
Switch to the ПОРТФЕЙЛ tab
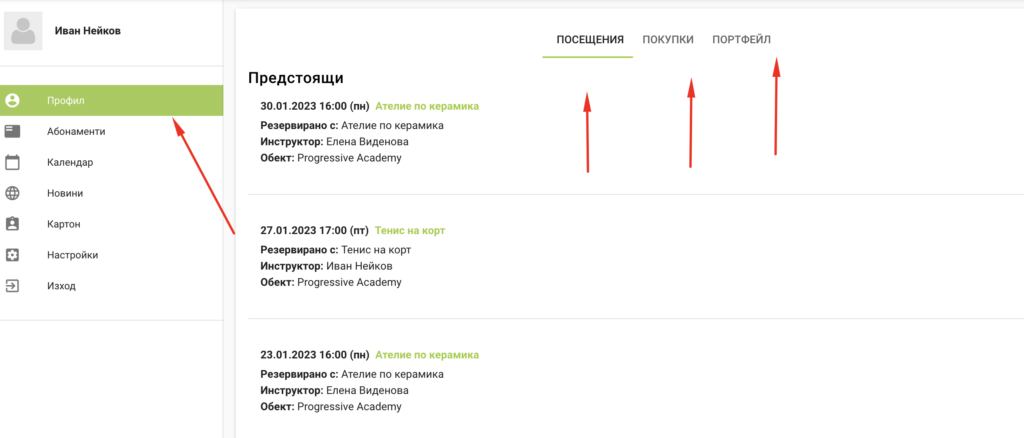click(741, 40)
